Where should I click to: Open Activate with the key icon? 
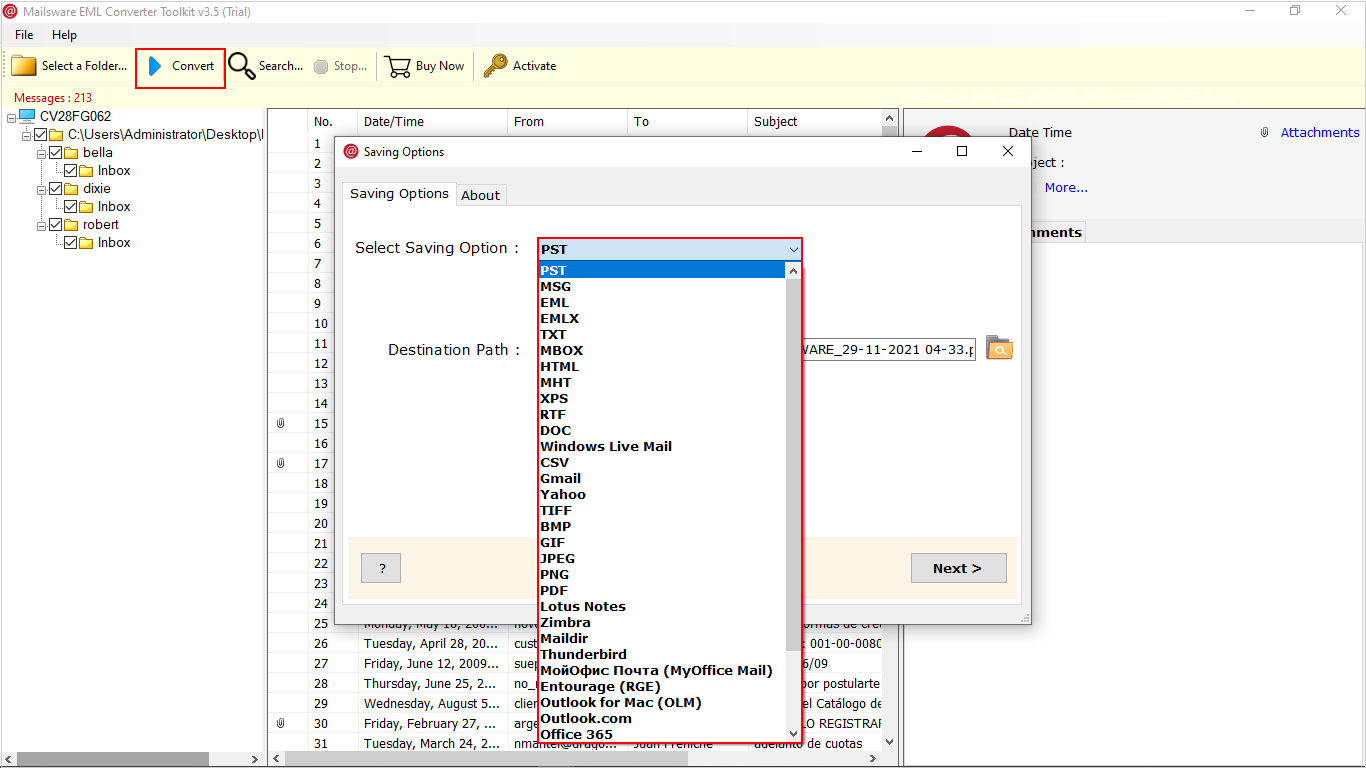click(495, 66)
